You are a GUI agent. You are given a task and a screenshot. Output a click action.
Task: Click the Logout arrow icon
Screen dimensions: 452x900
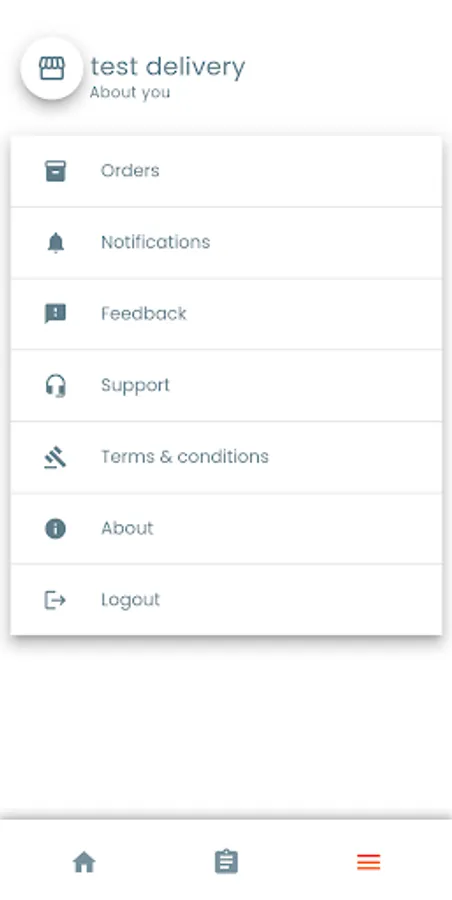(x=56, y=600)
